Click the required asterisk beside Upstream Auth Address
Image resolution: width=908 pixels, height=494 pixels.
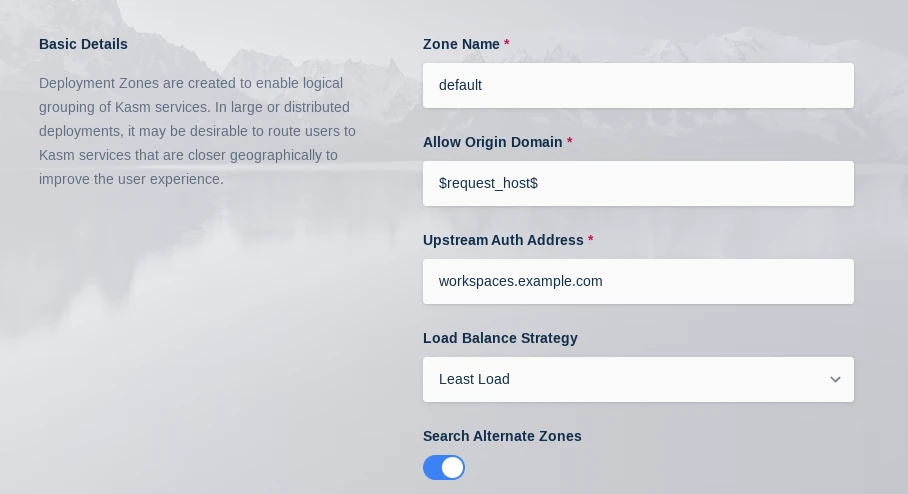click(591, 240)
